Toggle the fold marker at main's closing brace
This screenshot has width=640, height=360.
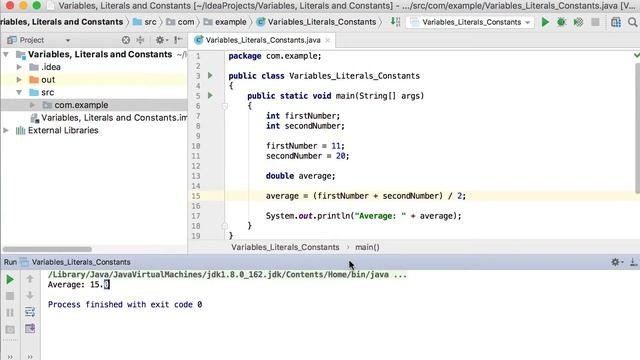click(x=224, y=226)
